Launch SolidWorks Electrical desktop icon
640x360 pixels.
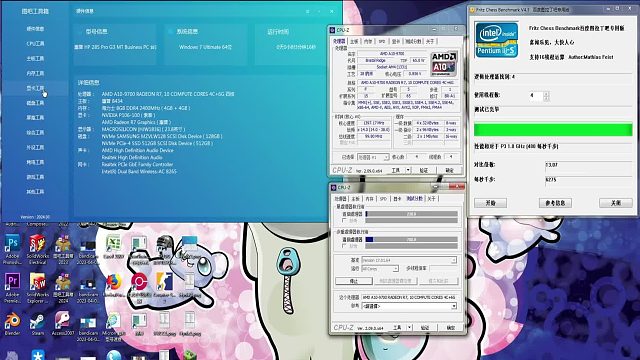click(37, 244)
